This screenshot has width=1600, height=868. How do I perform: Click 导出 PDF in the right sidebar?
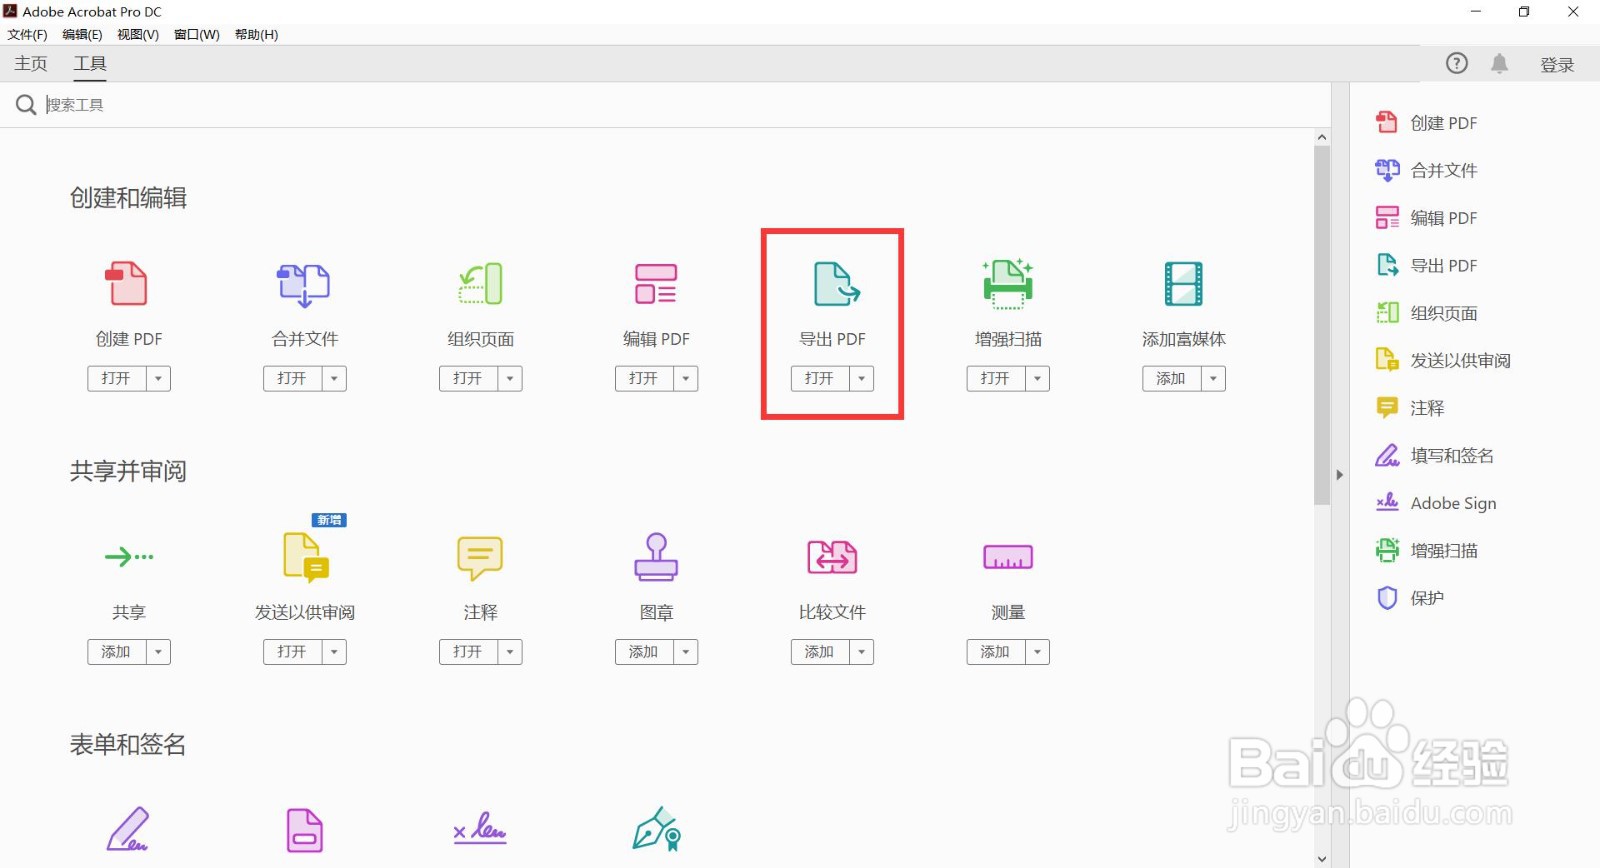point(1427,265)
